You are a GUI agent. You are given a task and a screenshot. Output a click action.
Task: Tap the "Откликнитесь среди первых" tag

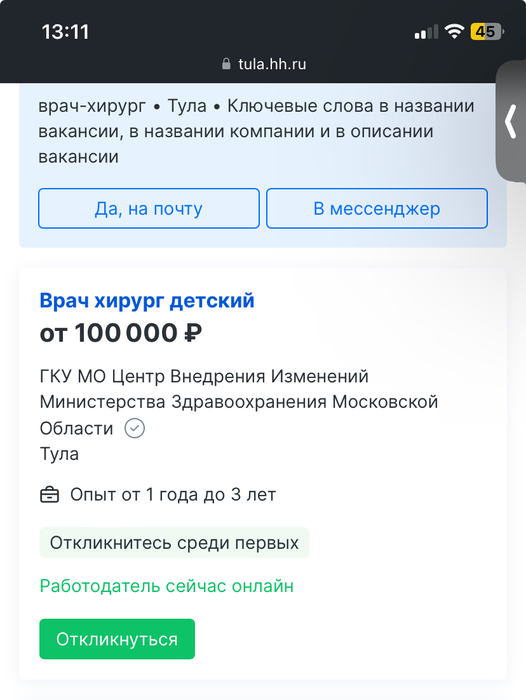point(174,542)
